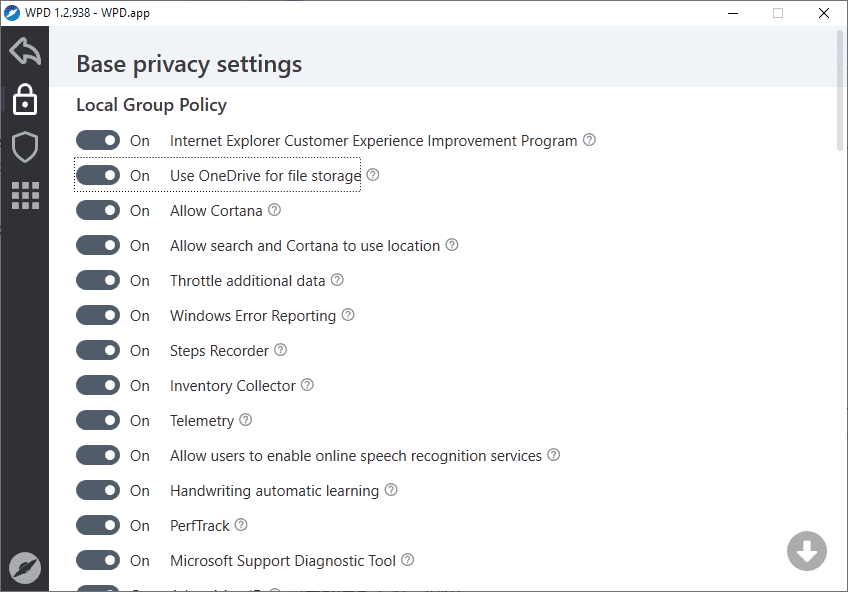Click the vertical scrollbar thumb
Viewport: 848px width, 592px height.
[840, 90]
